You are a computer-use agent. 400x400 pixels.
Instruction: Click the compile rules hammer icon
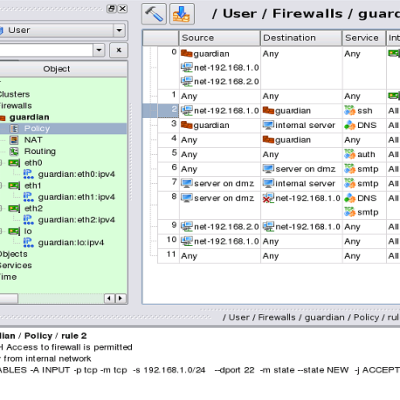pyautogui.click(x=154, y=14)
